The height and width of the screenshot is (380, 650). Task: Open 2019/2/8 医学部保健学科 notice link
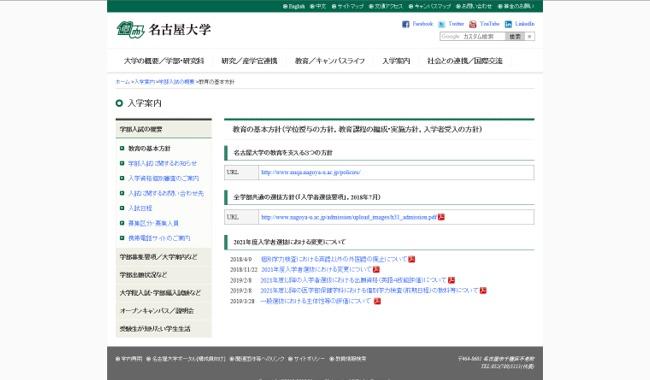pos(369,290)
